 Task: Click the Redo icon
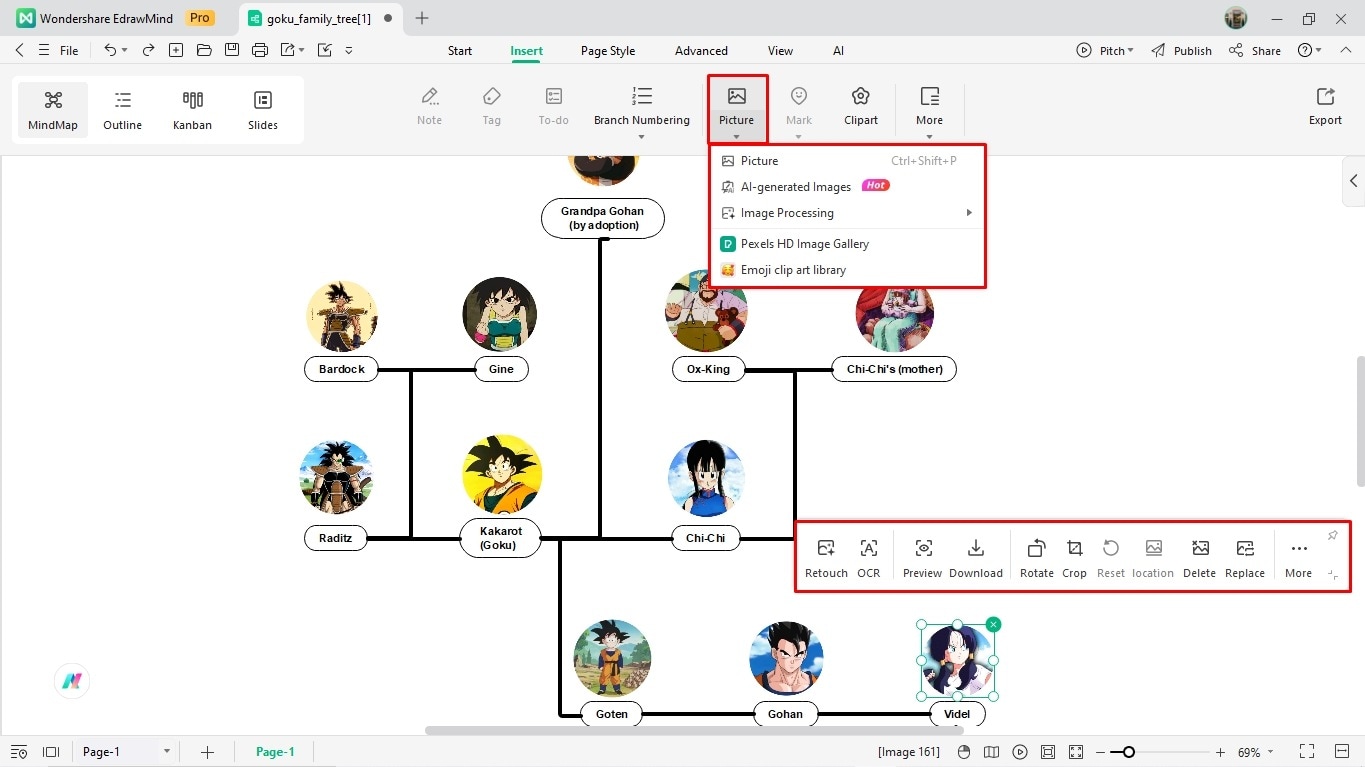pyautogui.click(x=148, y=50)
